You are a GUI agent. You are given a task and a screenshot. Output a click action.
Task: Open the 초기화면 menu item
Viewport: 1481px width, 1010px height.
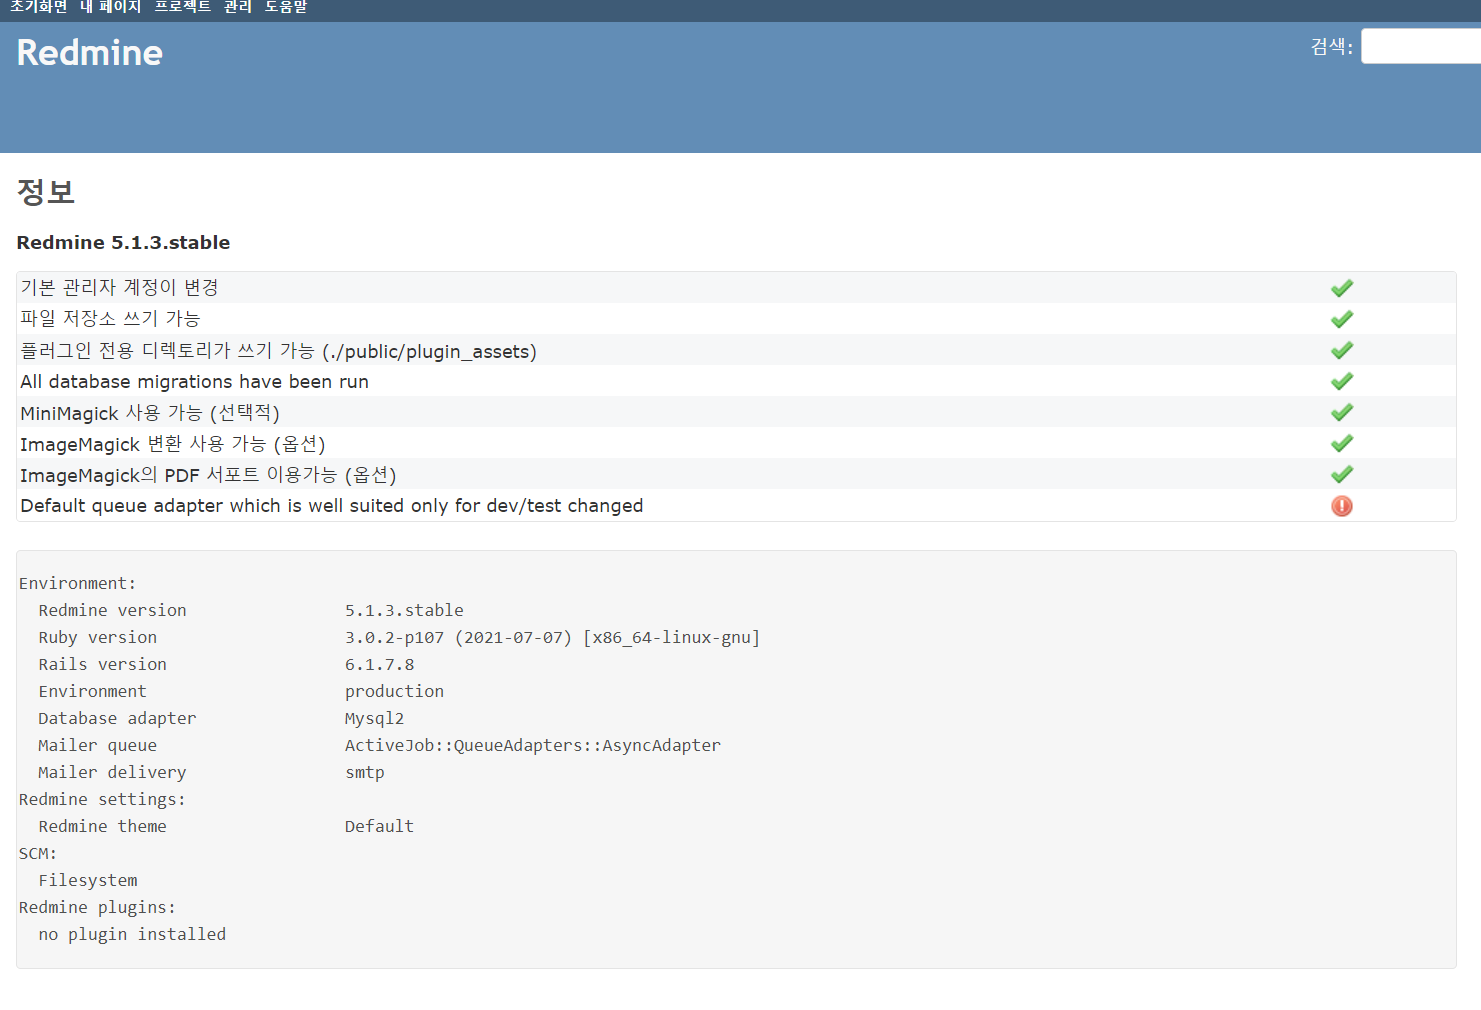[39, 7]
